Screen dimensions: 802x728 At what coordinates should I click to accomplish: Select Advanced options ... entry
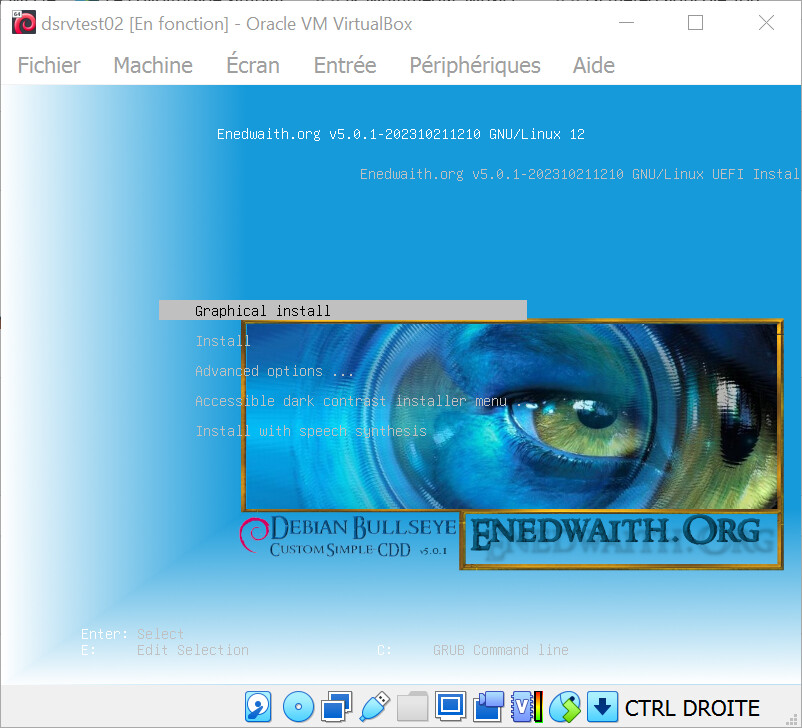tap(274, 371)
